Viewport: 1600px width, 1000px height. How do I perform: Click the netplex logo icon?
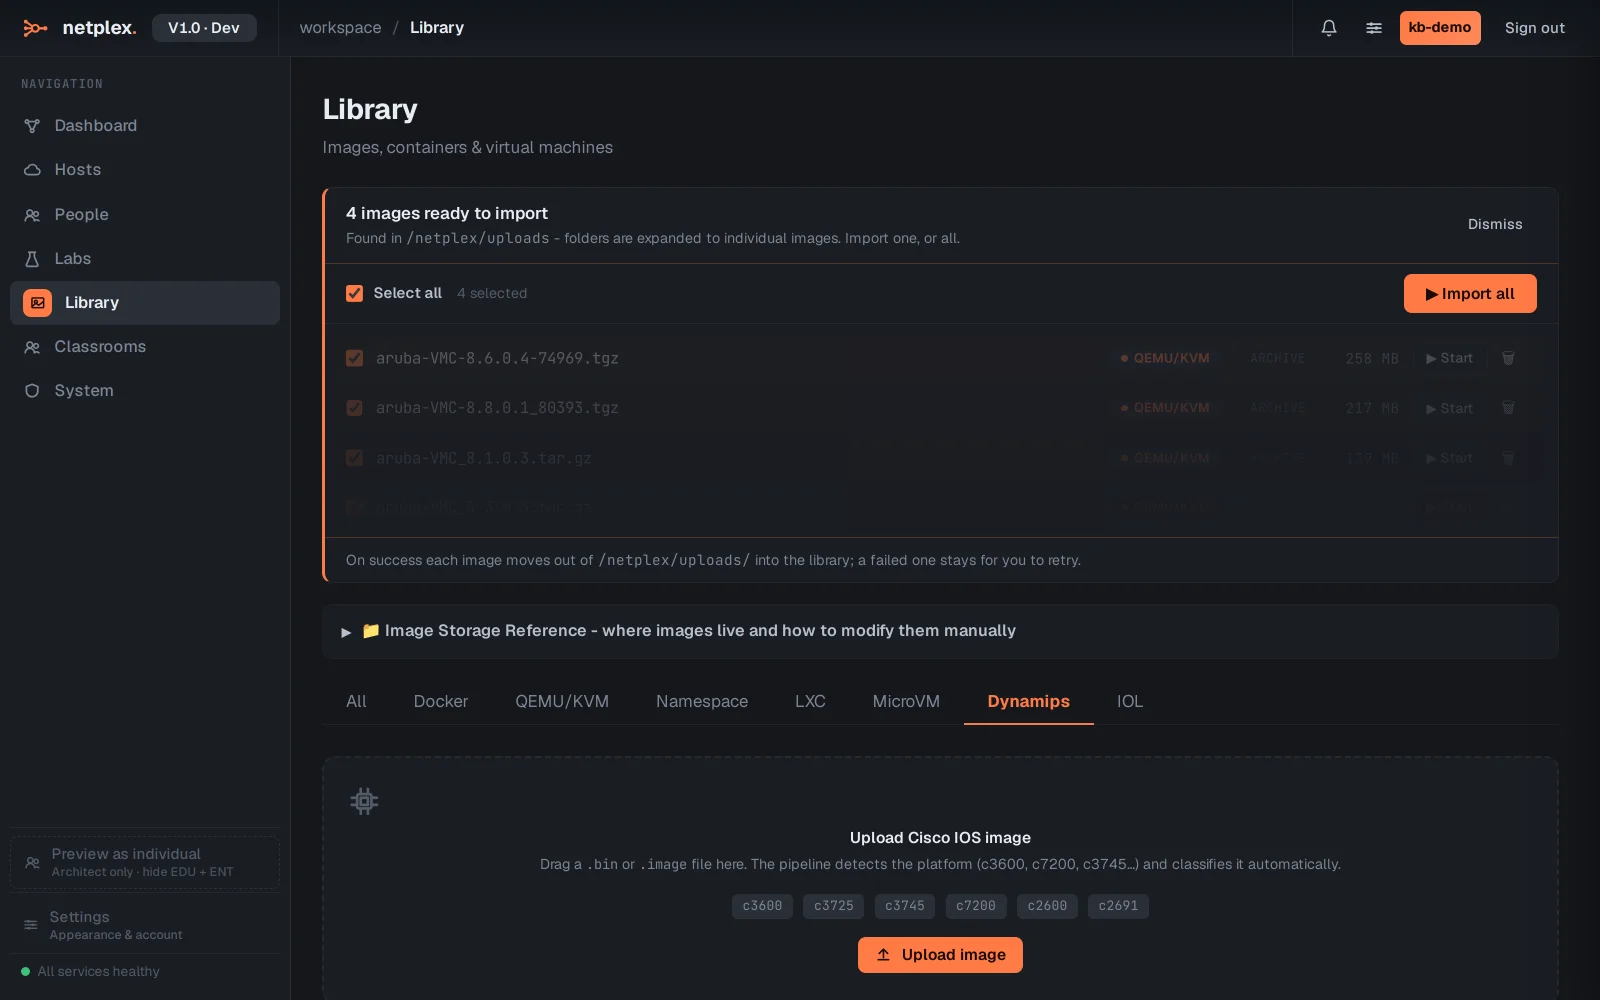point(35,28)
